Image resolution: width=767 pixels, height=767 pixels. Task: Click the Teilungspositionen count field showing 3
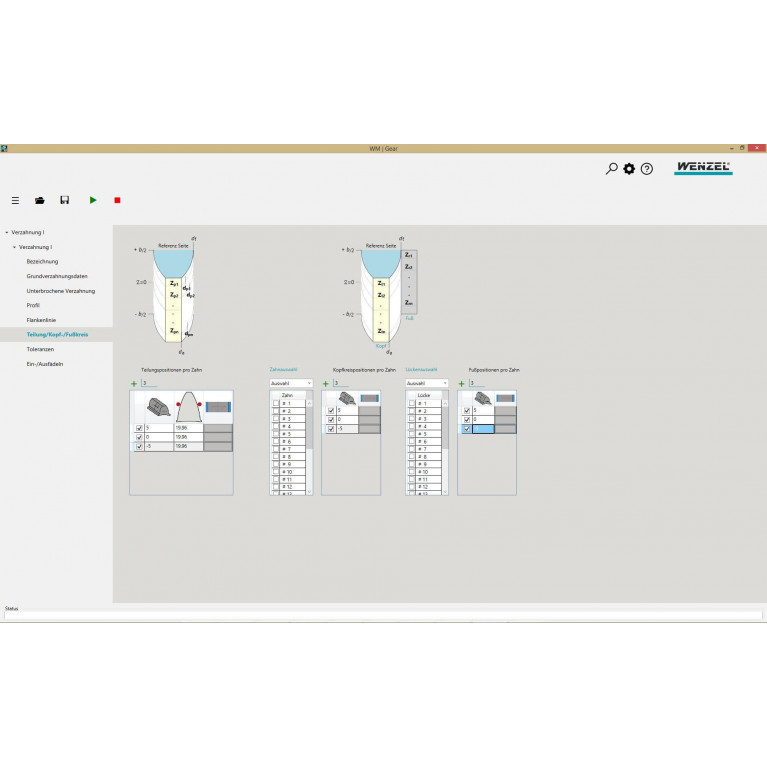149,383
